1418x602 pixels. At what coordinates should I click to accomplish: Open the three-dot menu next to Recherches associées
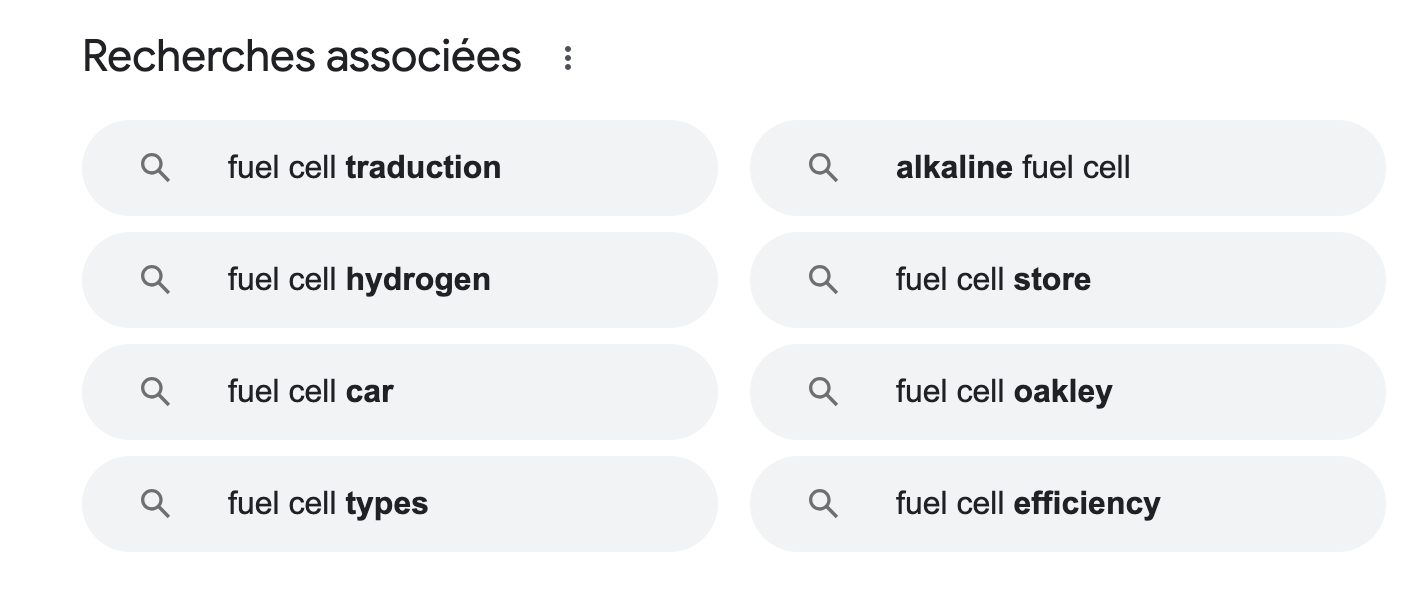[x=567, y=58]
